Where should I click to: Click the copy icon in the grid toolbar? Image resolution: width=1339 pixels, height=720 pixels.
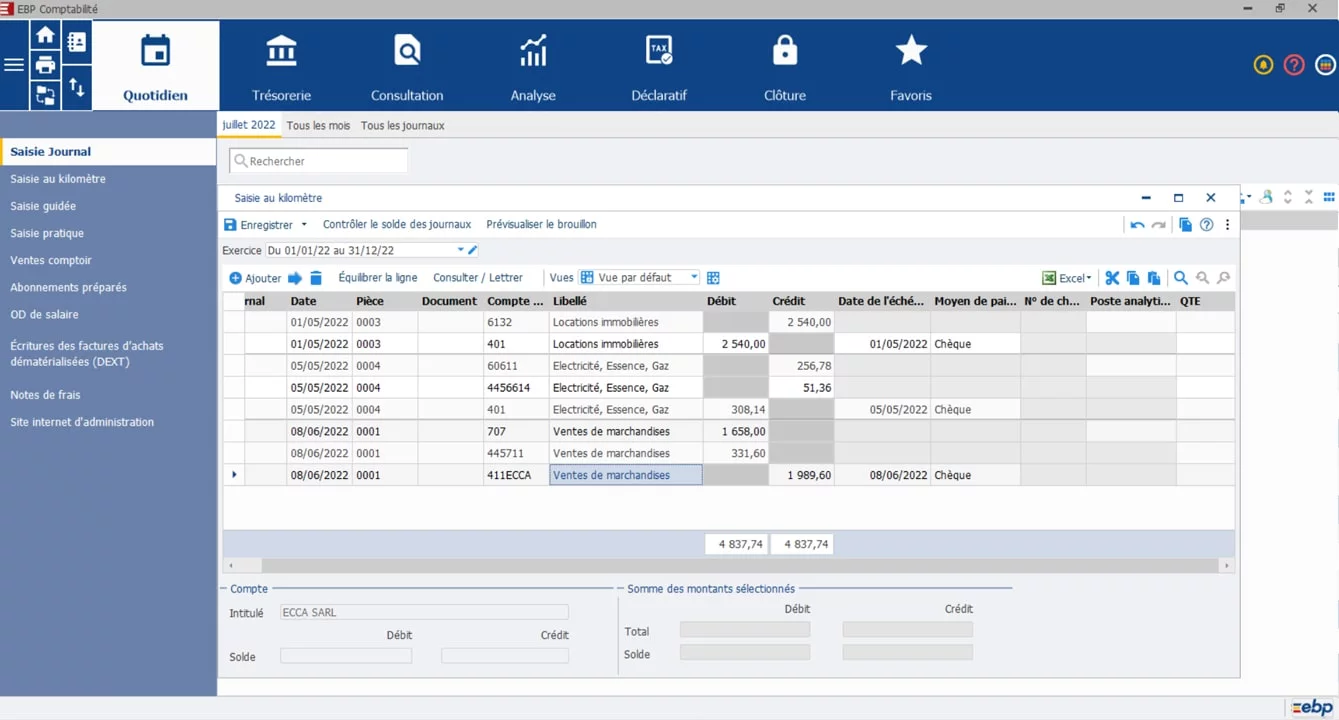(1134, 278)
